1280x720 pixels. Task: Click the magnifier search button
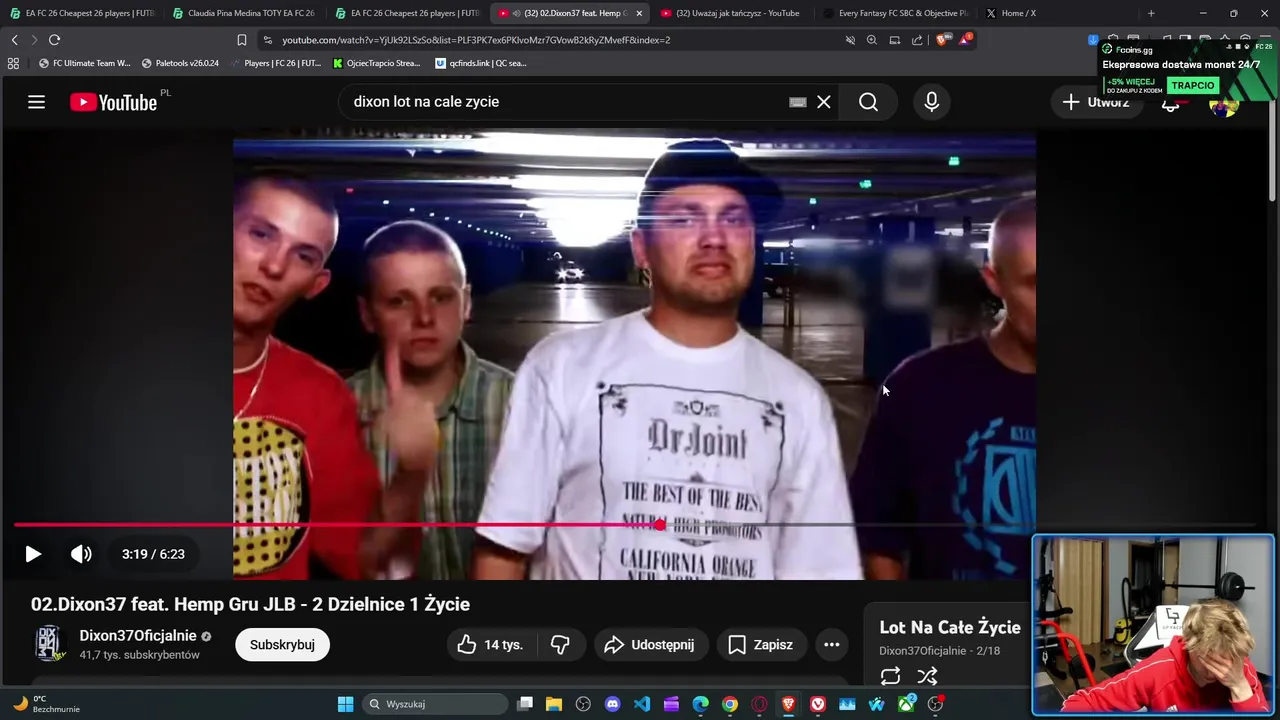(868, 102)
